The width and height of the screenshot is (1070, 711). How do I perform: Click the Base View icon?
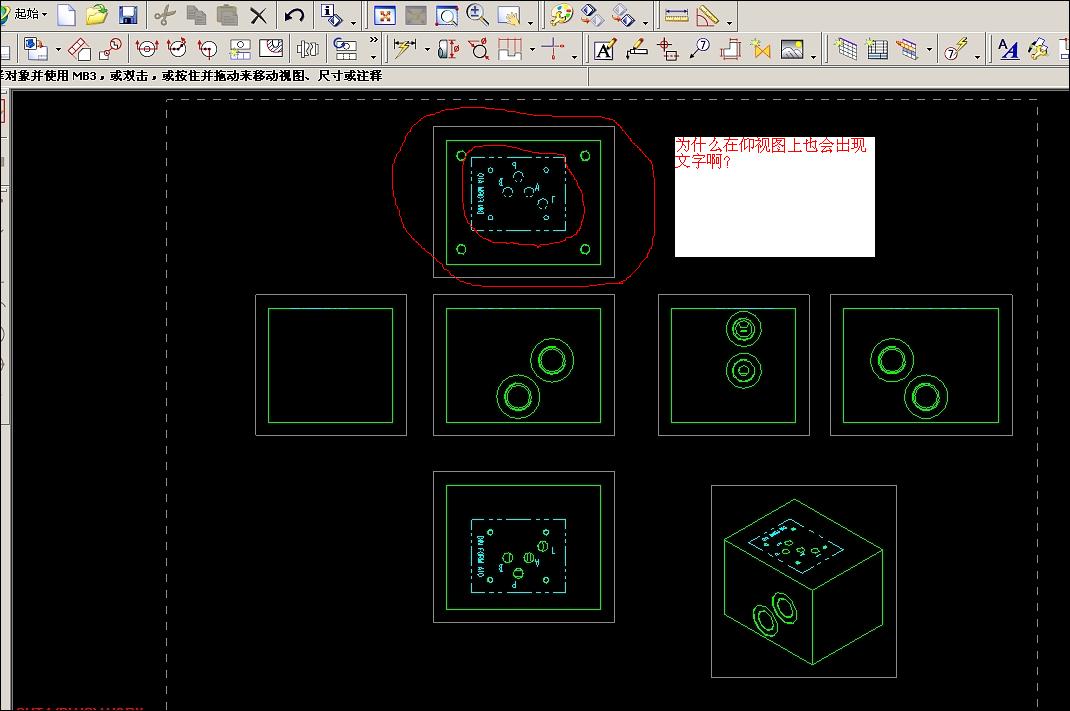pyautogui.click(x=35, y=48)
